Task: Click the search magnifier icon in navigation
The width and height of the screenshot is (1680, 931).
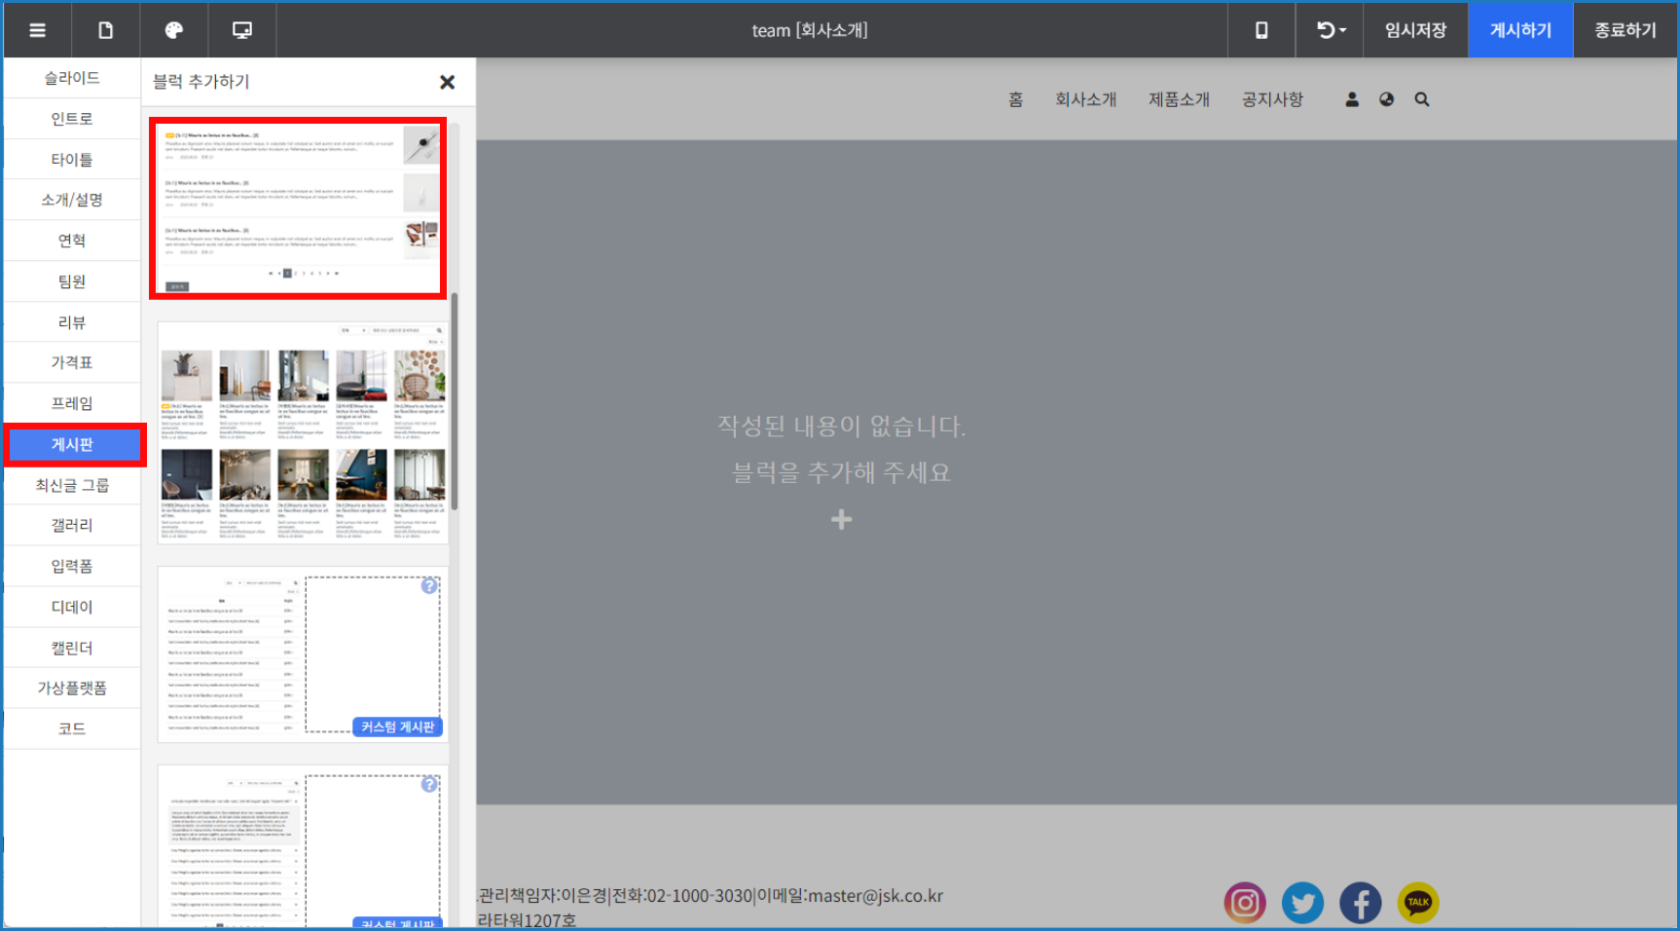Action: tap(1422, 99)
